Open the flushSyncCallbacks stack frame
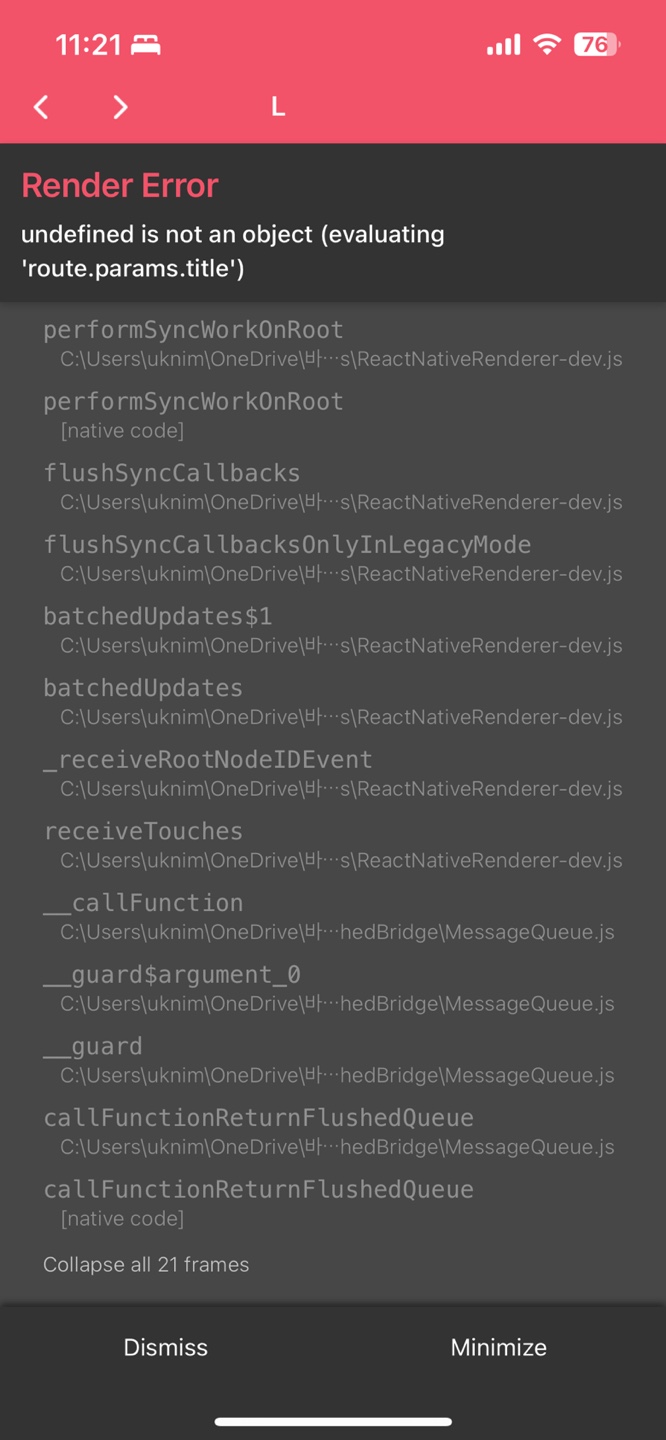666x1440 pixels. (333, 486)
